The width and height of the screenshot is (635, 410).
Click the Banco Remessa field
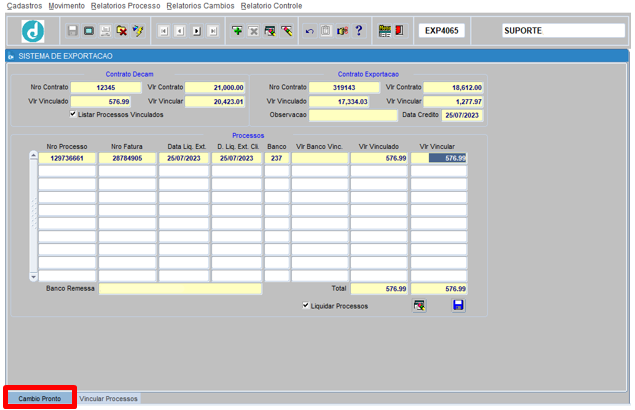pyautogui.click(x=180, y=289)
